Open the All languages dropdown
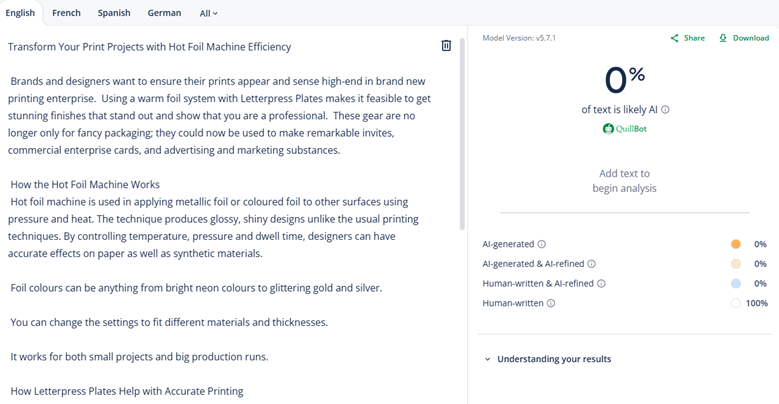 pyautogui.click(x=208, y=14)
